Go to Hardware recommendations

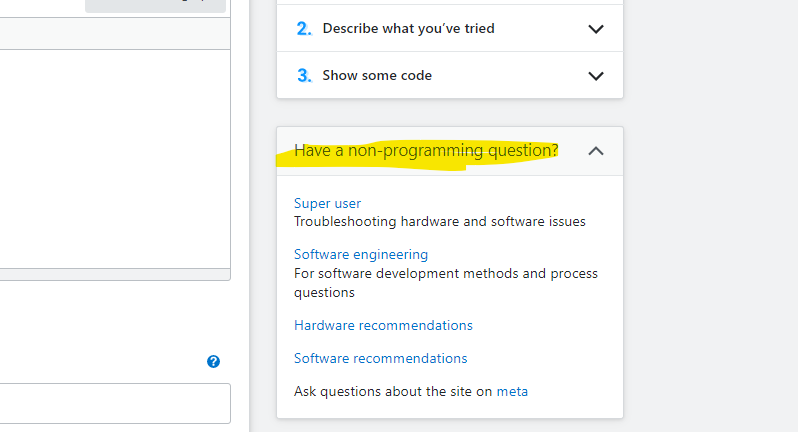(383, 325)
